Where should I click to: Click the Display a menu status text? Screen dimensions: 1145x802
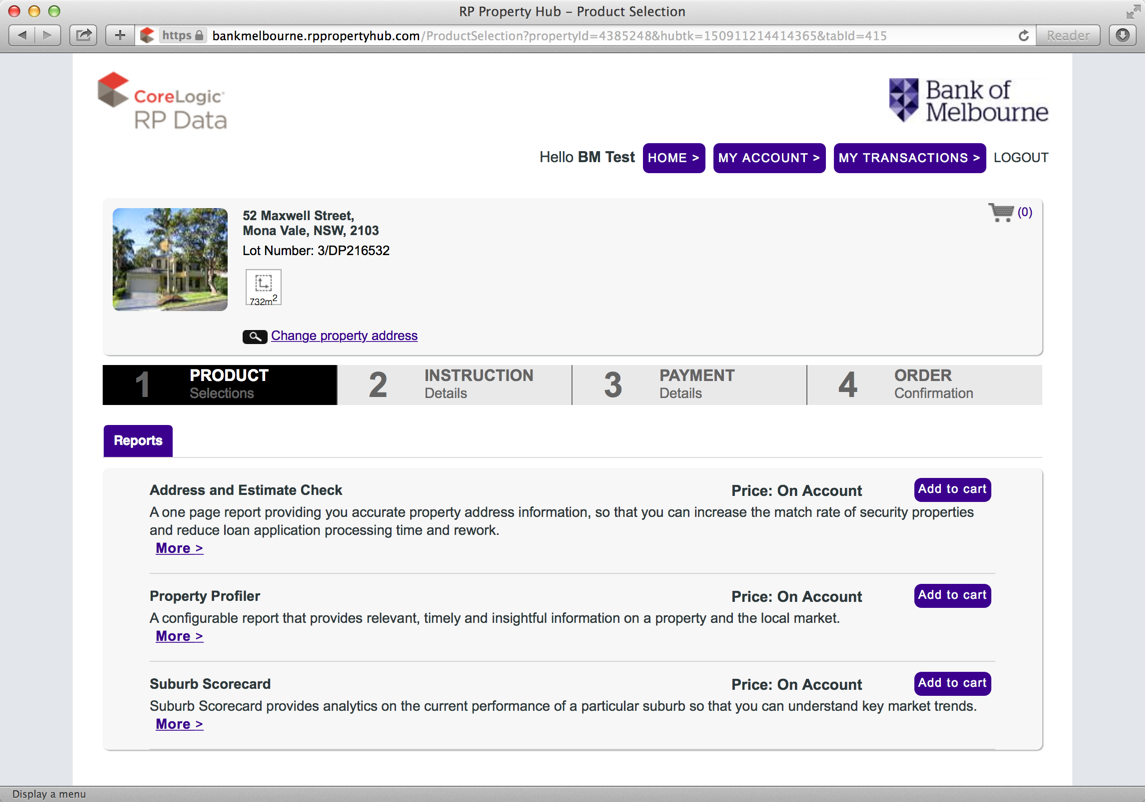point(49,794)
